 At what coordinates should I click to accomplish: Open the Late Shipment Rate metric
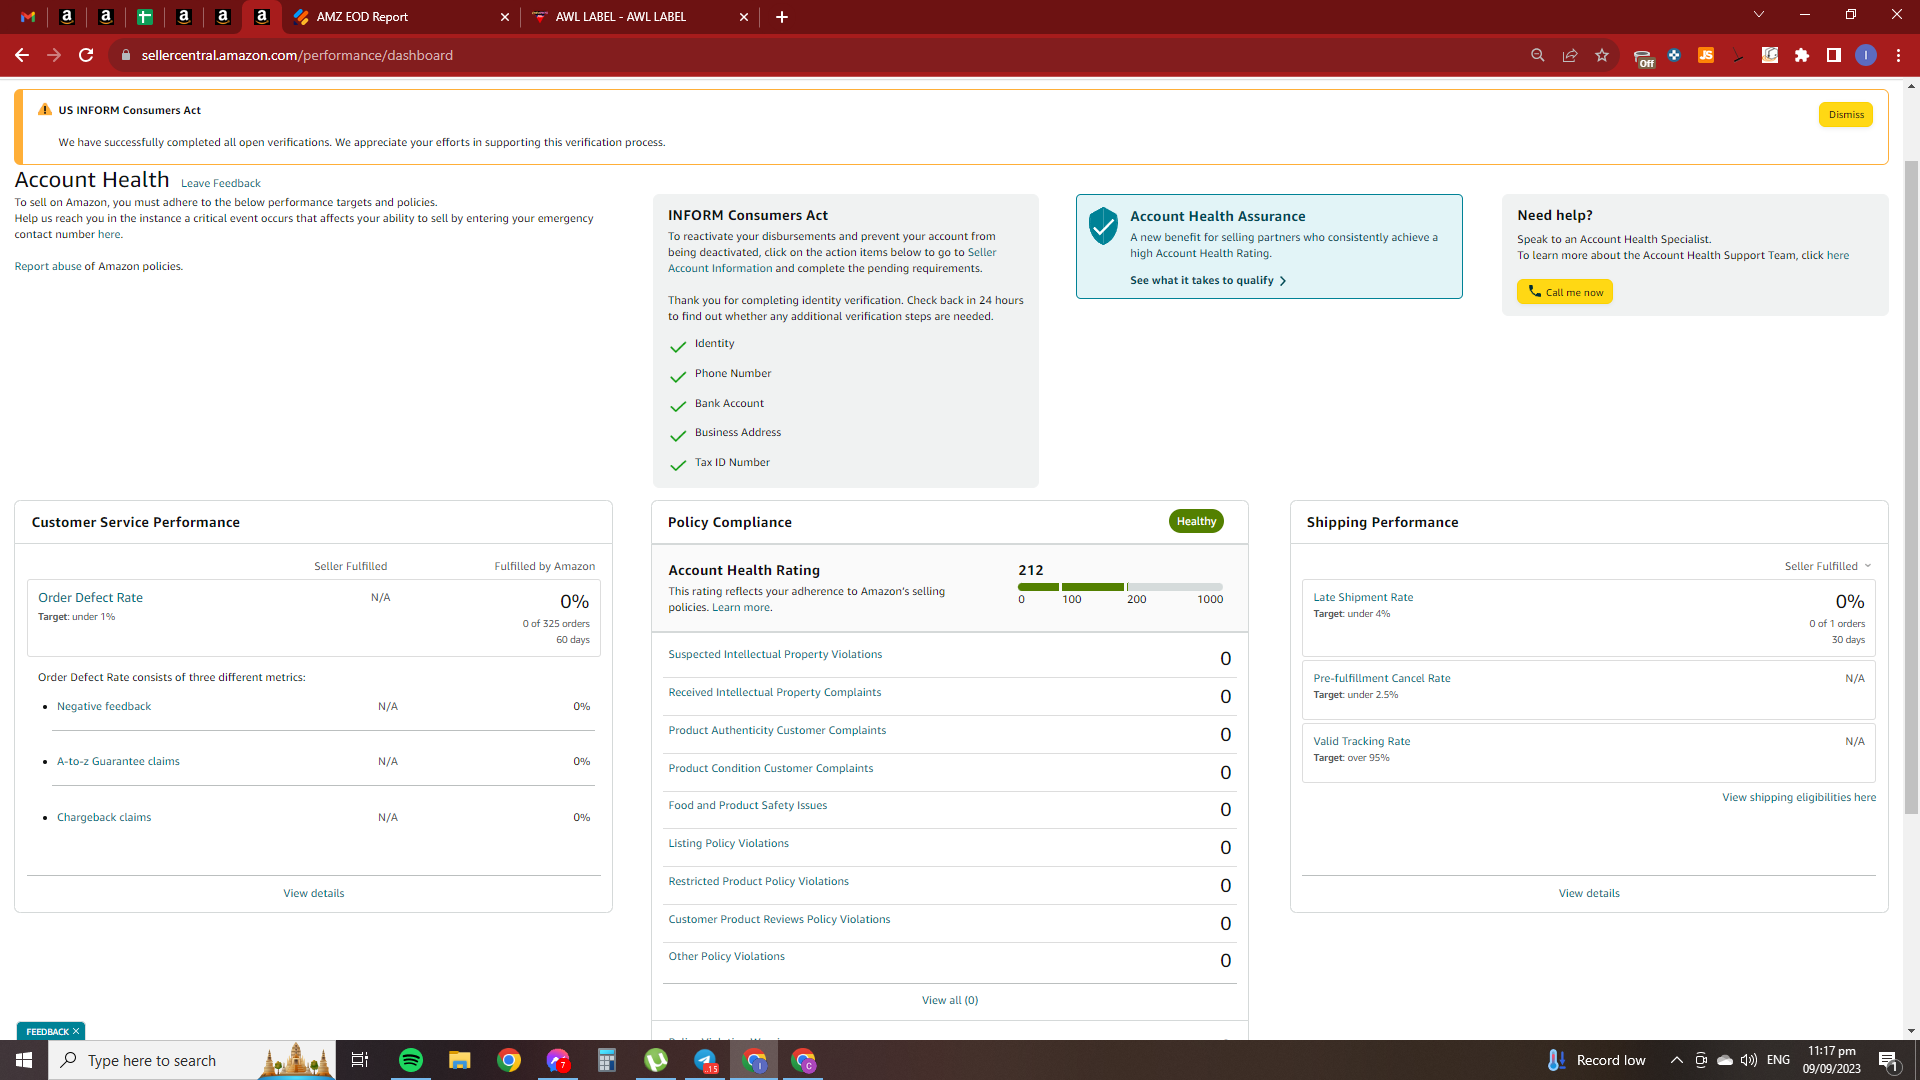pyautogui.click(x=1363, y=598)
